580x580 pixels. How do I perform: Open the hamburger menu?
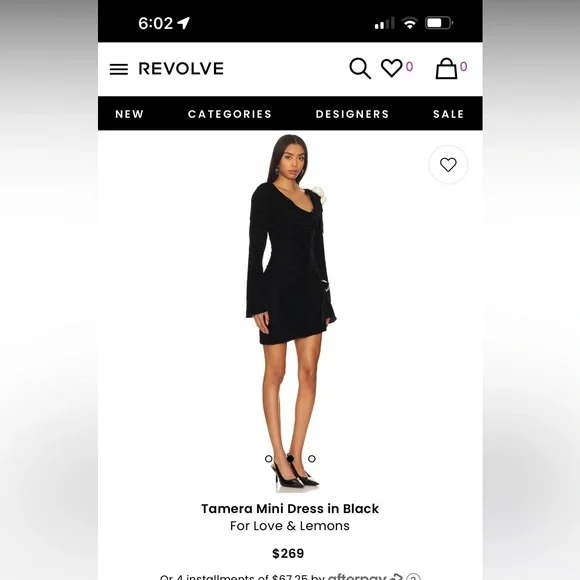[119, 69]
